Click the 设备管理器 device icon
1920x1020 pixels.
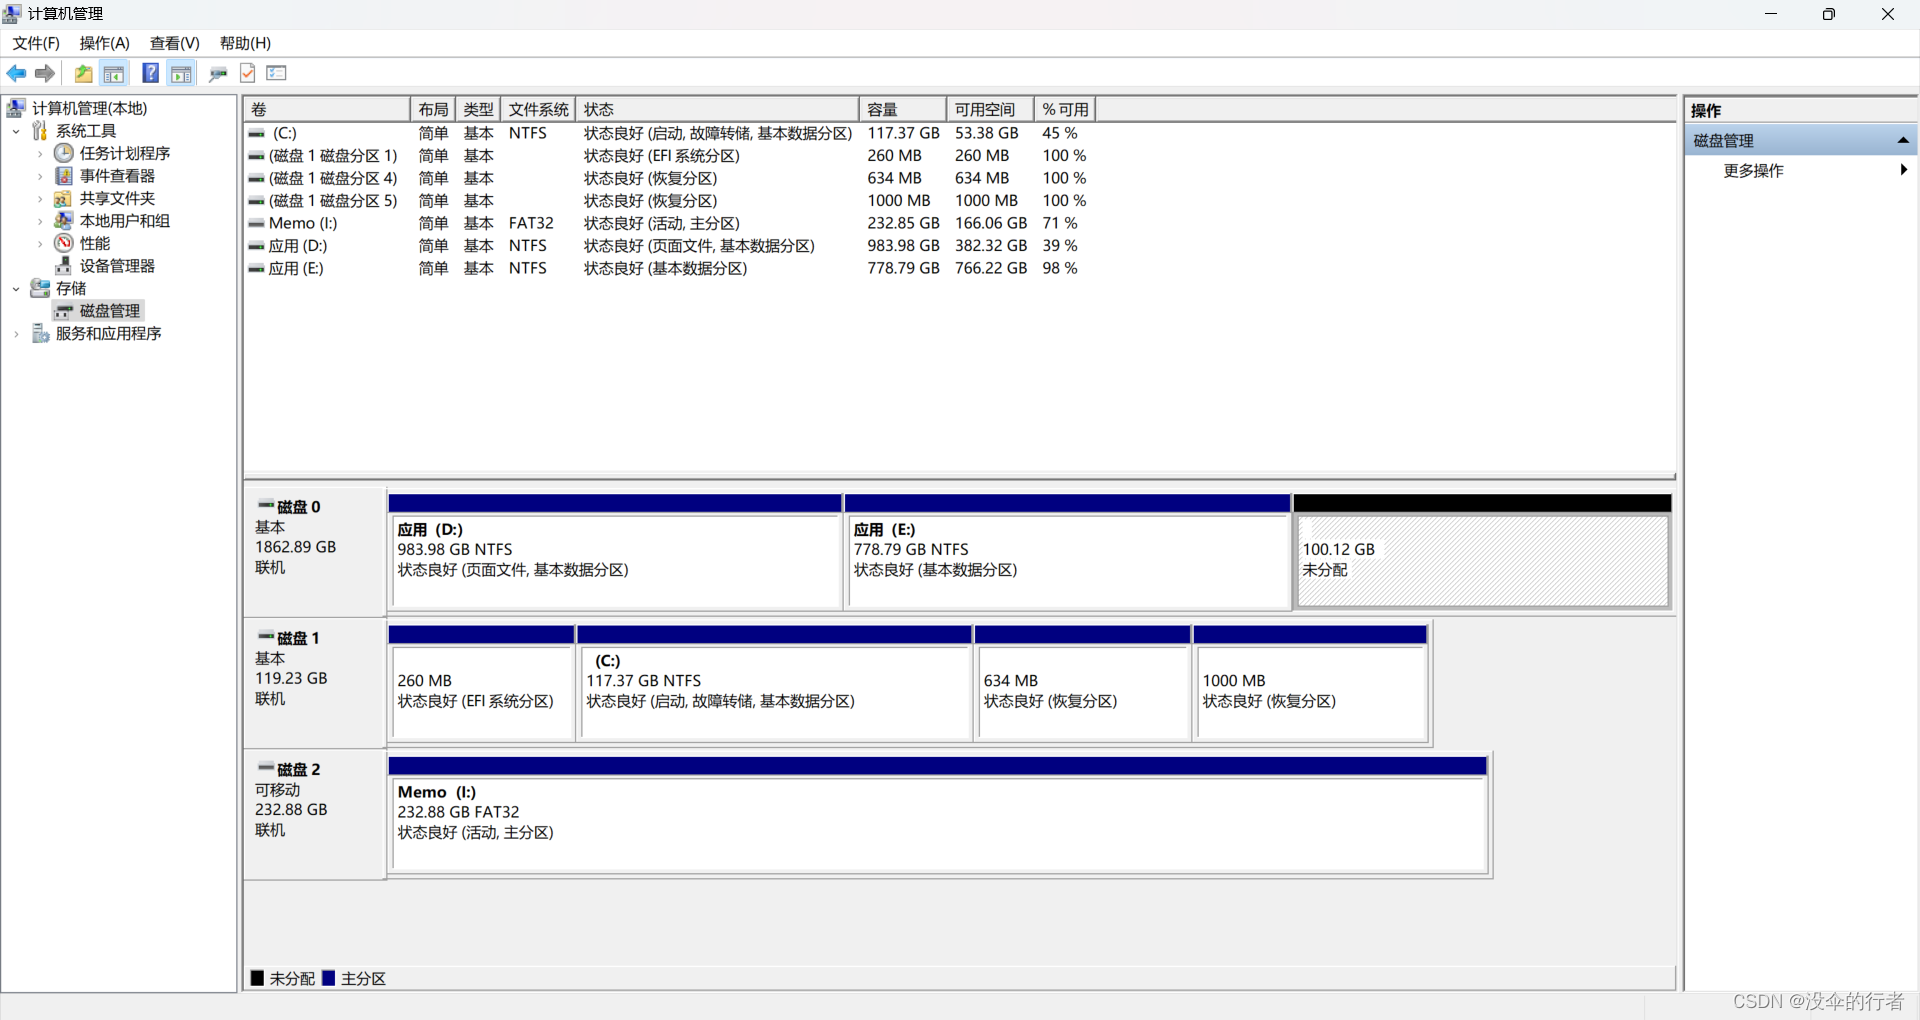pyautogui.click(x=64, y=266)
